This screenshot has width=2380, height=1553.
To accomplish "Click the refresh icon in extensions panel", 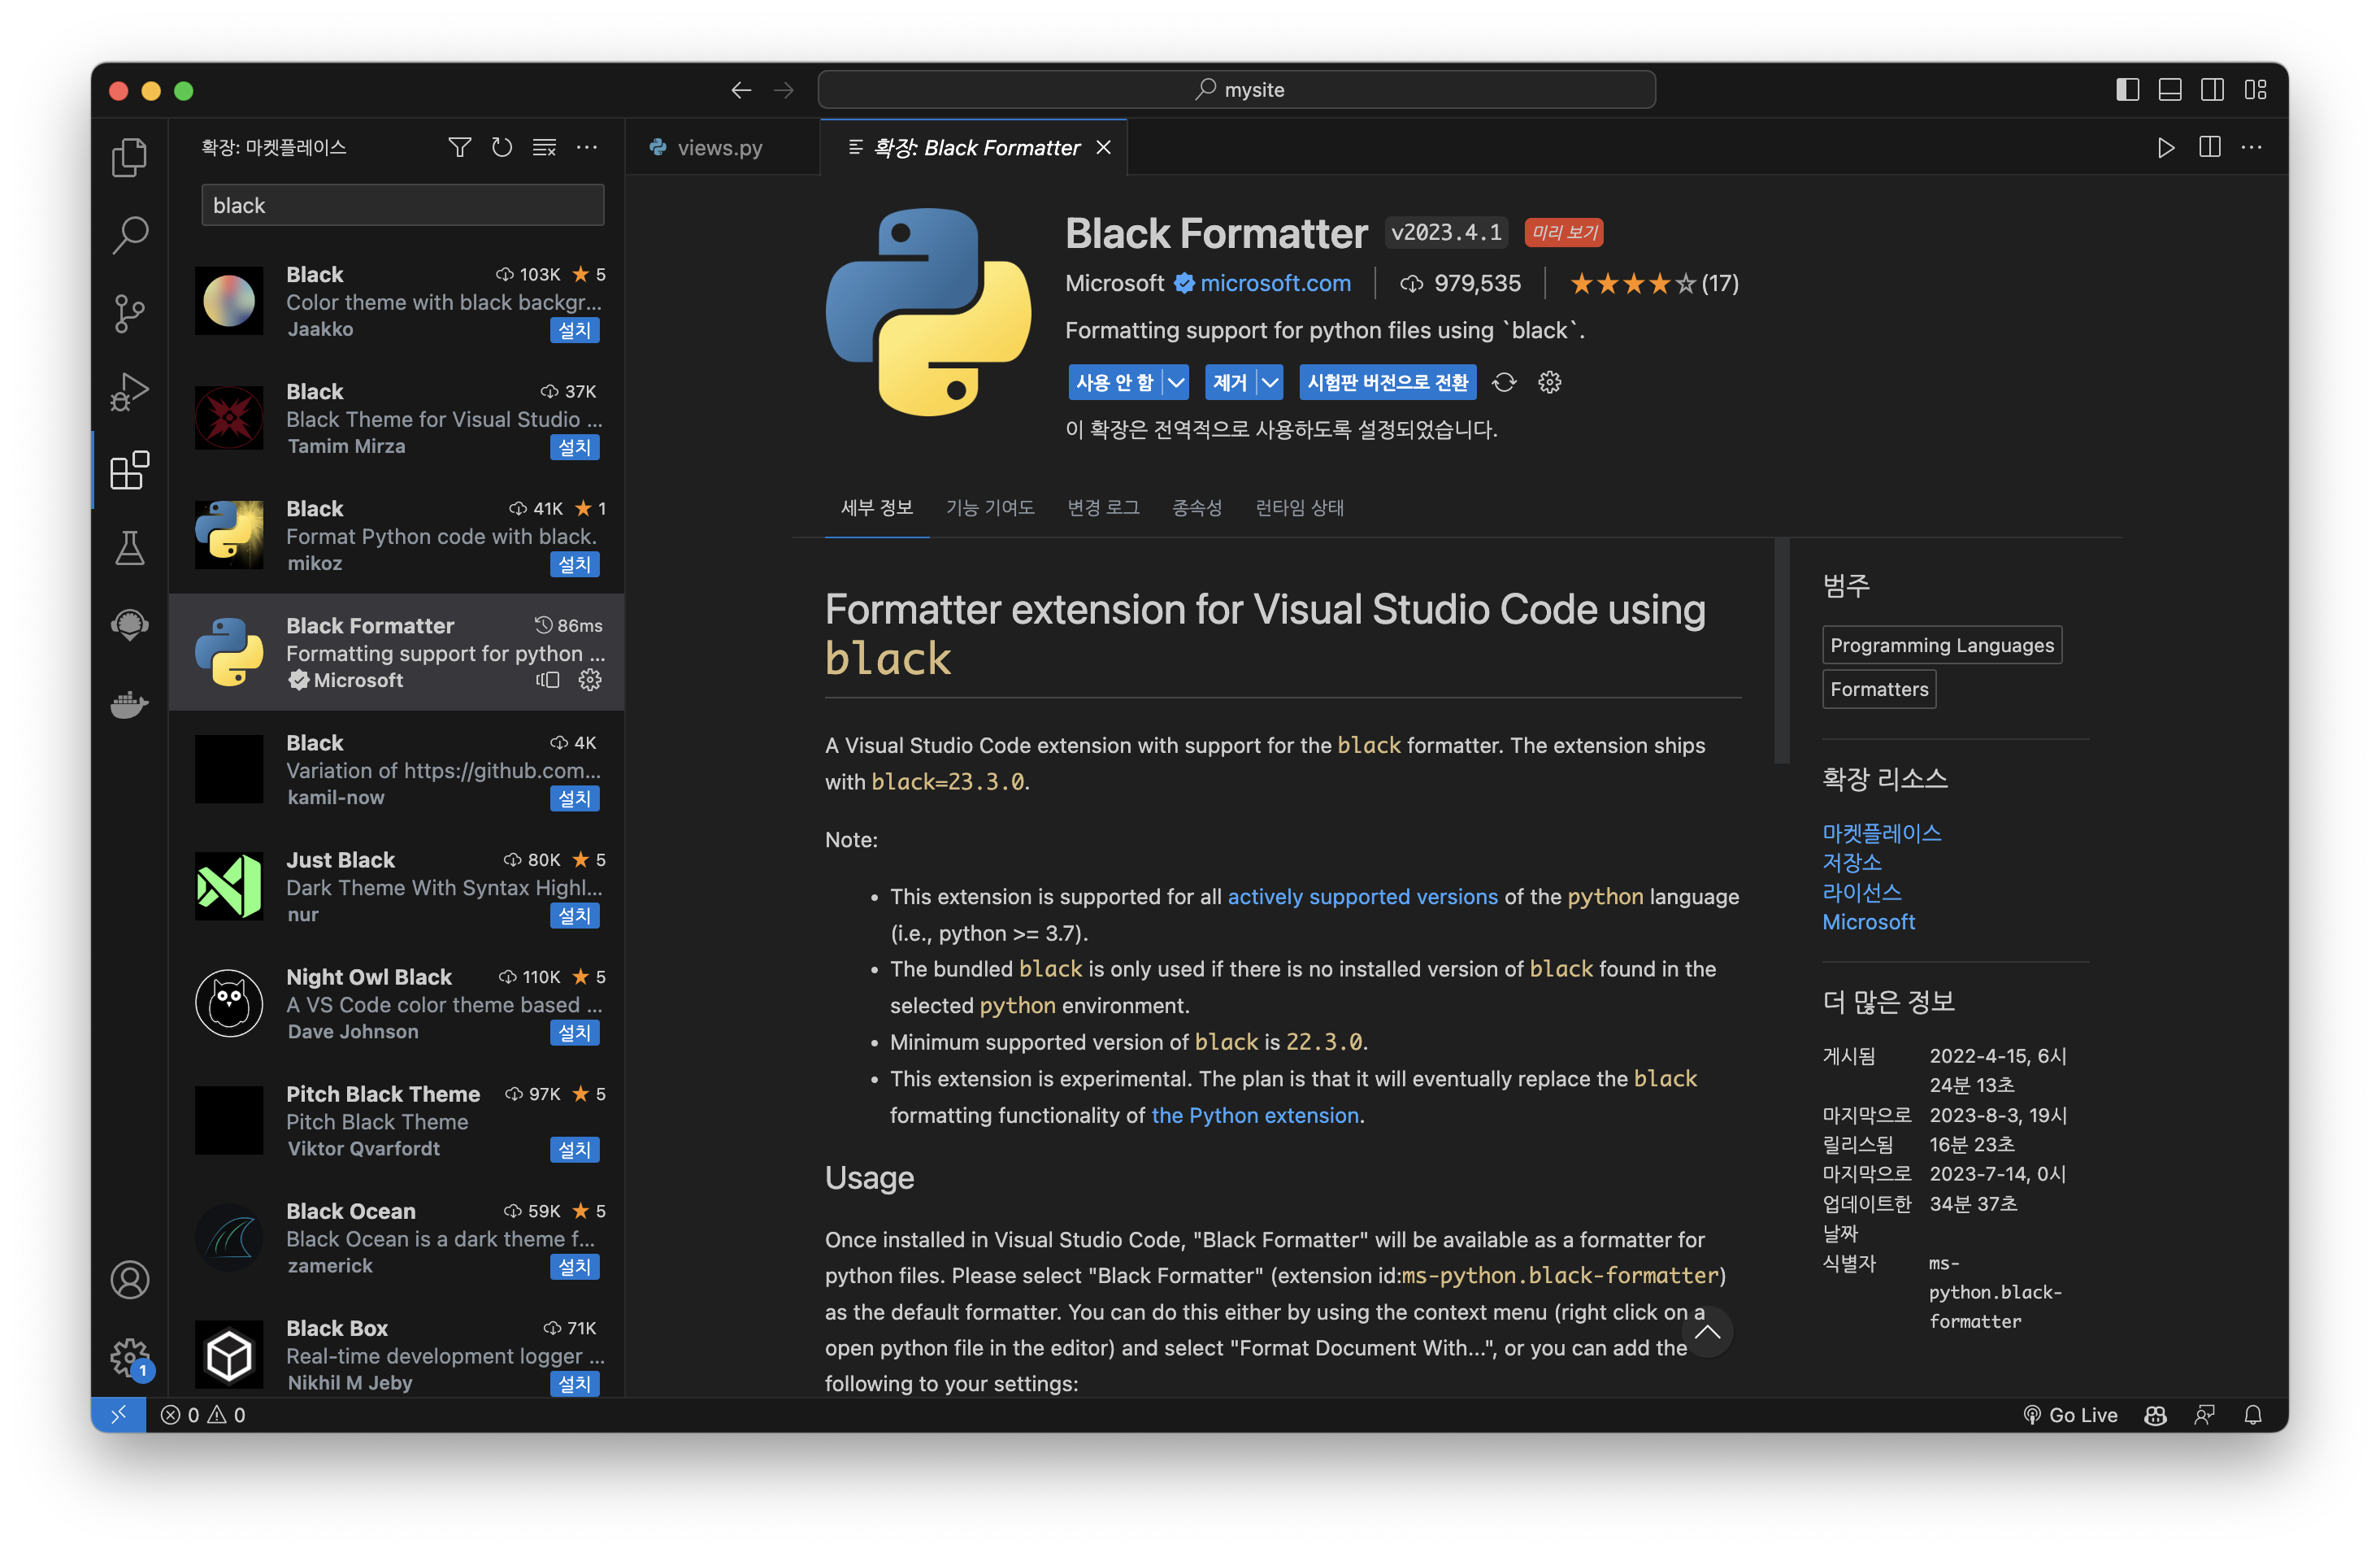I will (x=502, y=147).
